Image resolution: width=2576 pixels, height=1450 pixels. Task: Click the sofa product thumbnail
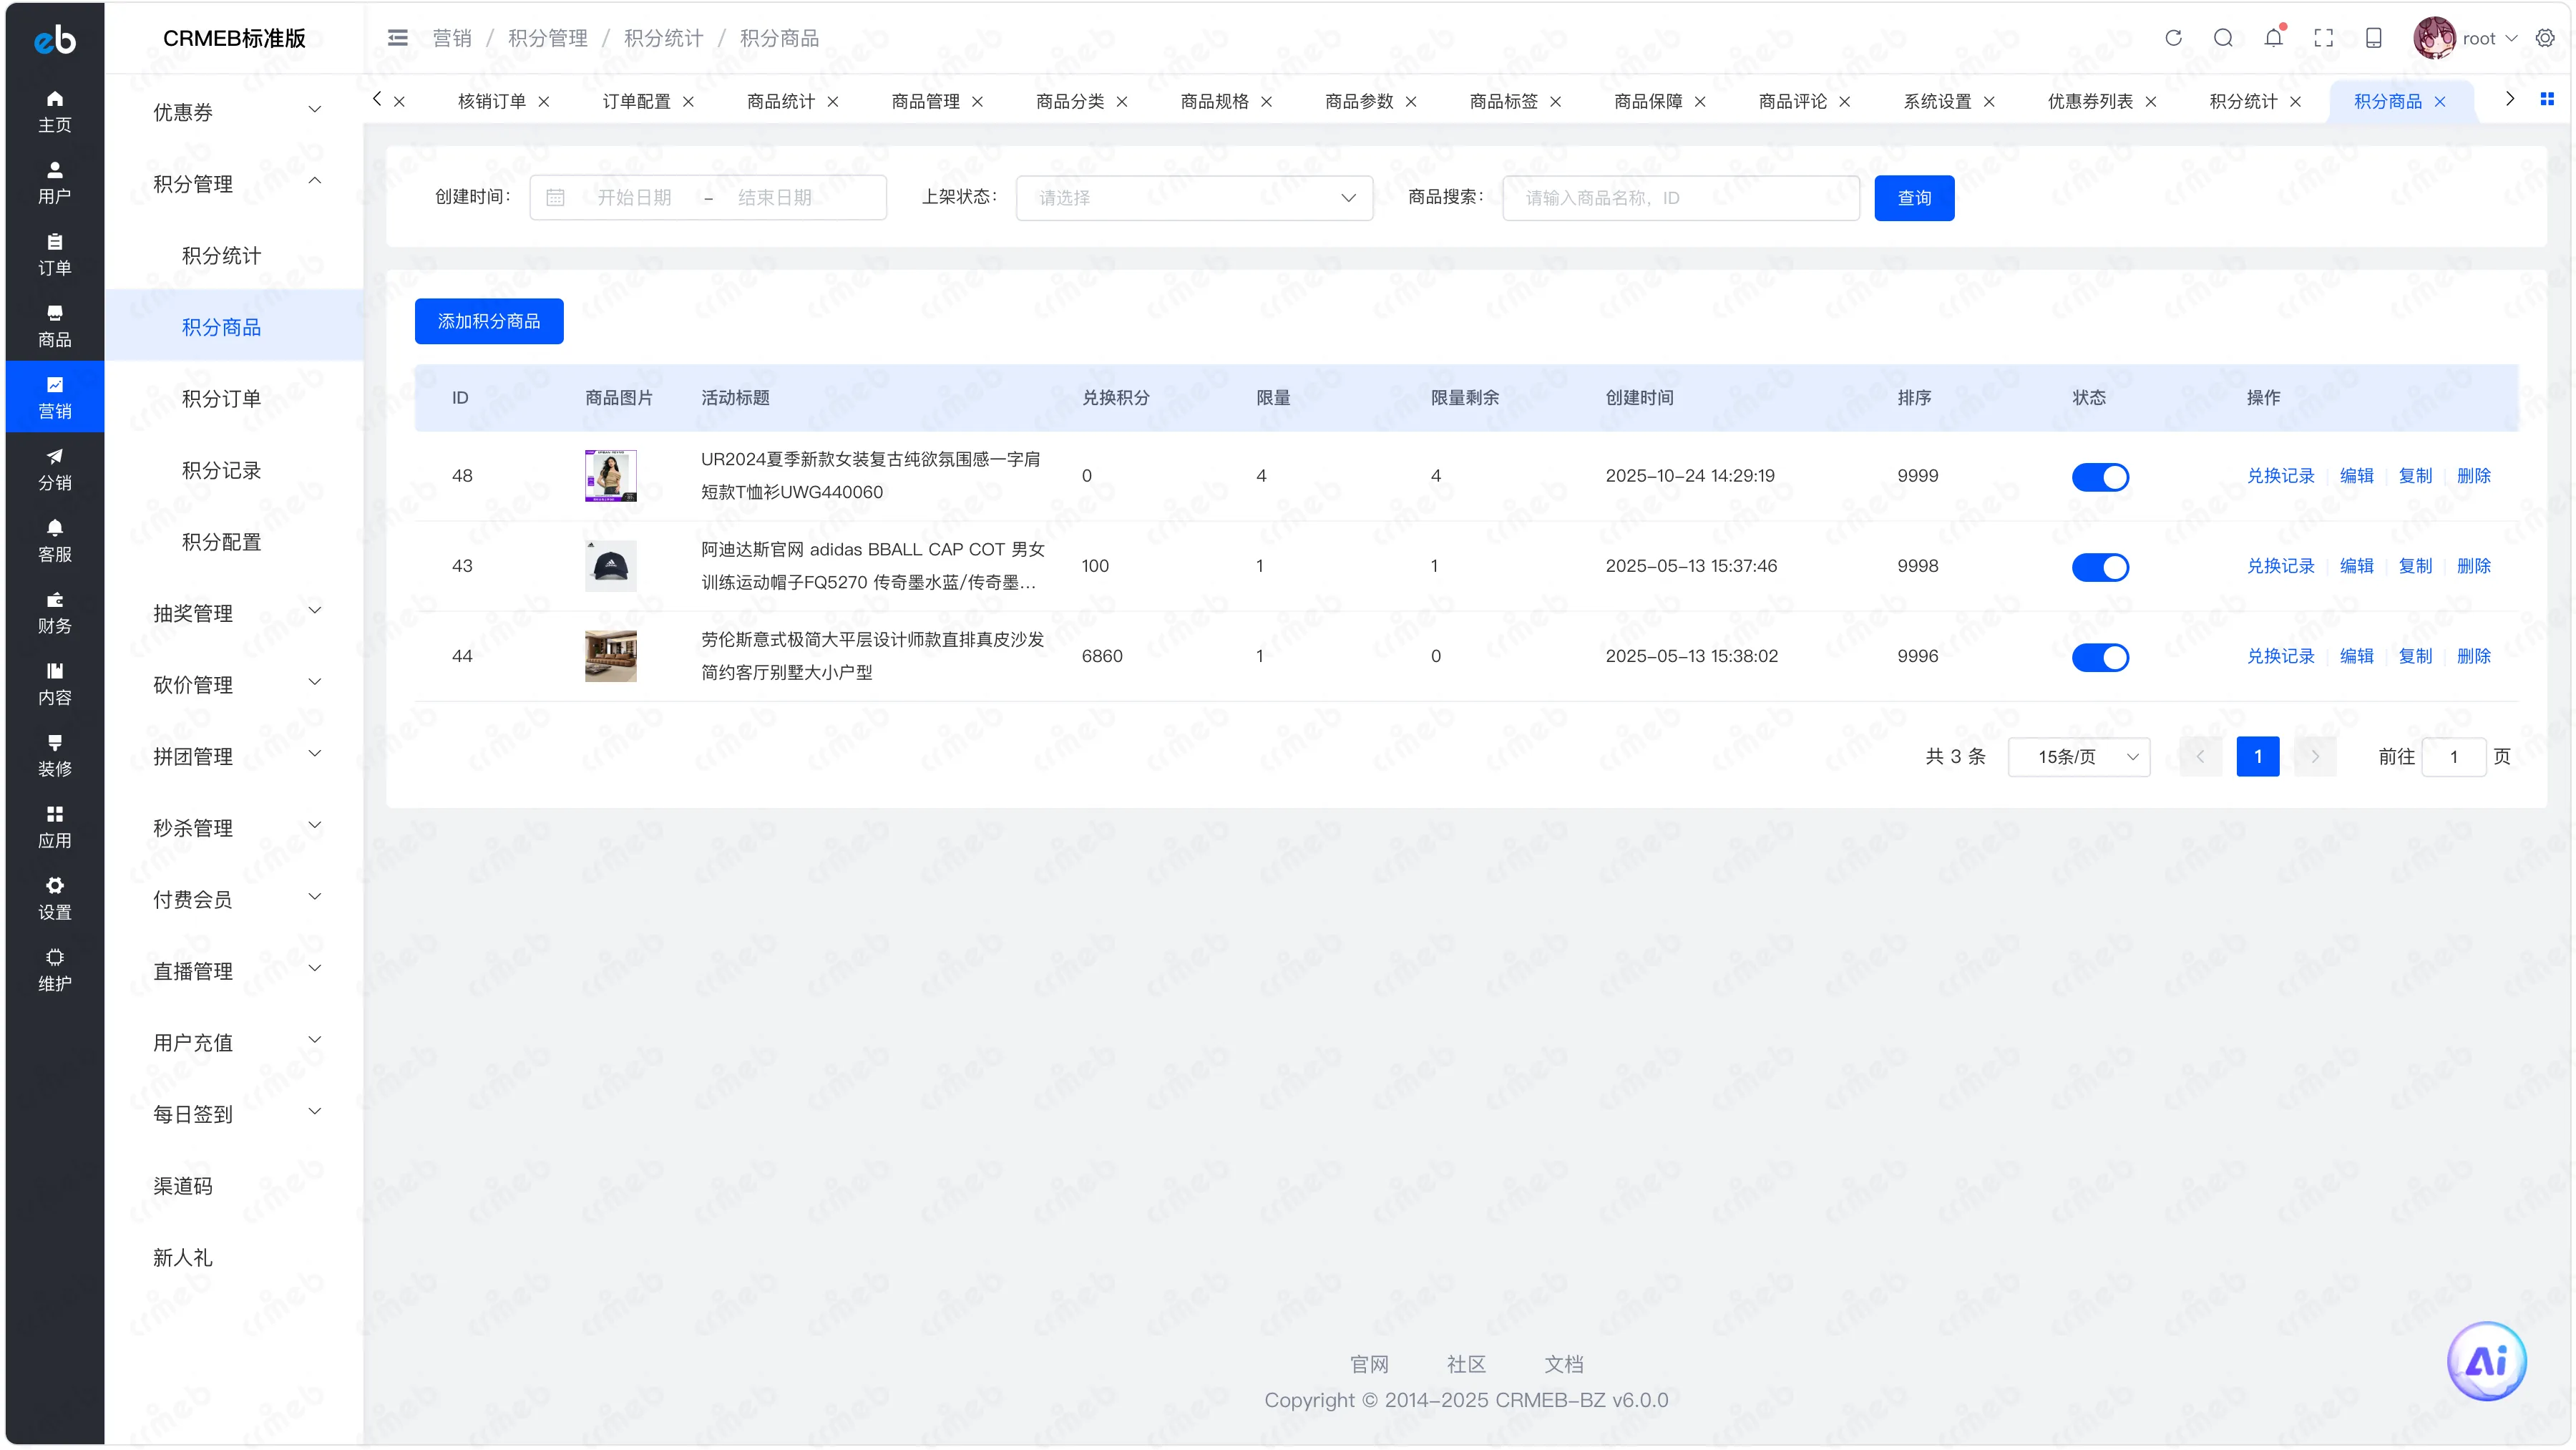[610, 656]
